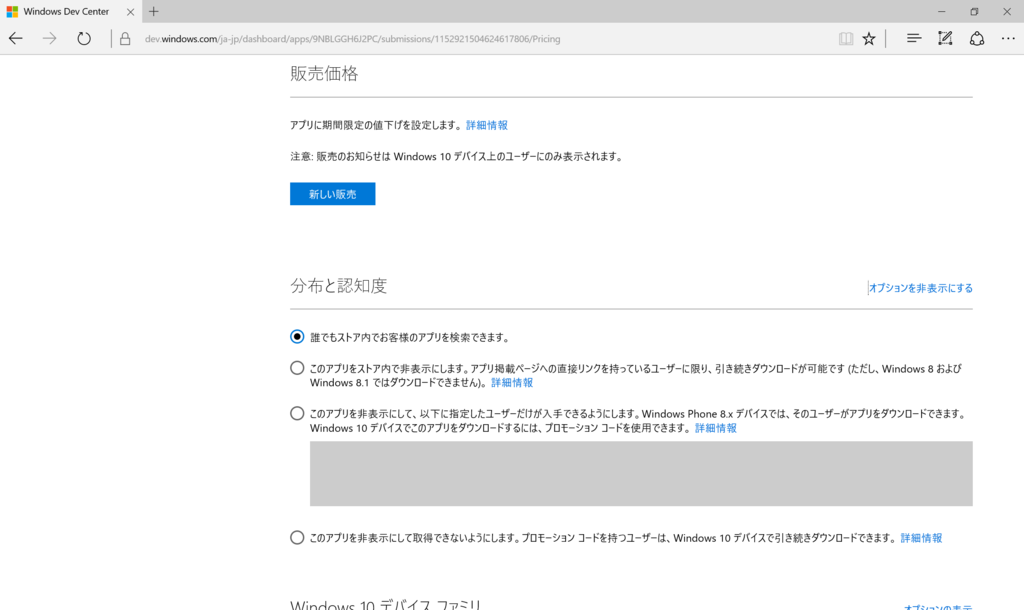Open 詳細情報 link after プロモーション コードを使用できます
The width and height of the screenshot is (1024, 610).
click(716, 428)
